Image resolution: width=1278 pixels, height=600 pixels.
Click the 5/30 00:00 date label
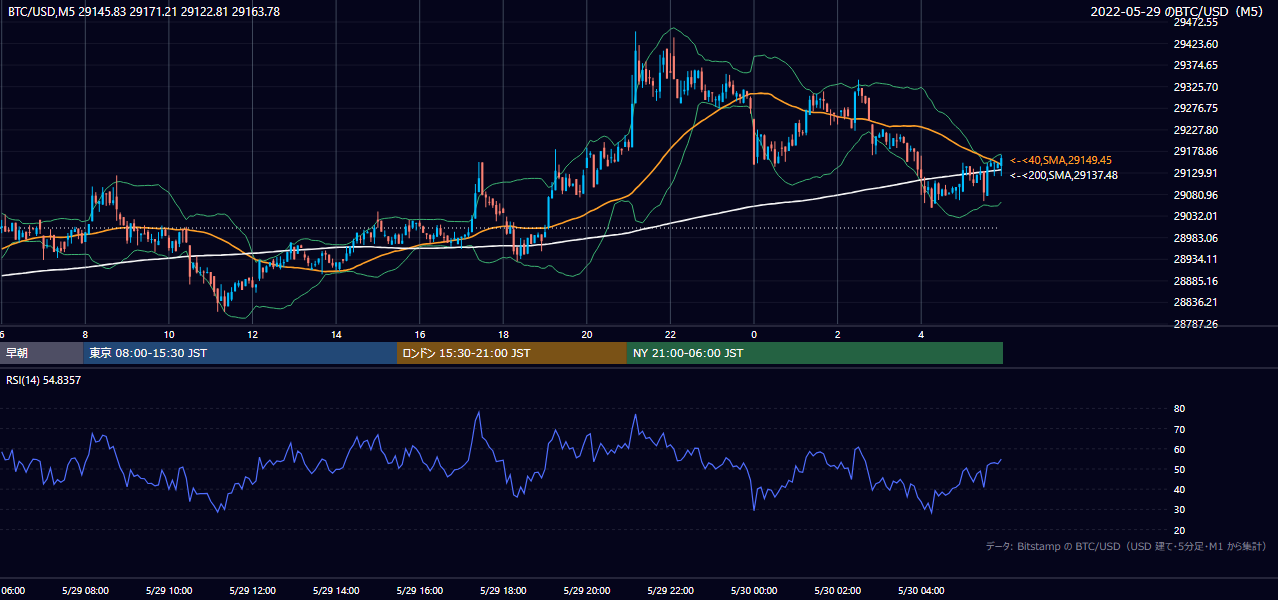(754, 590)
